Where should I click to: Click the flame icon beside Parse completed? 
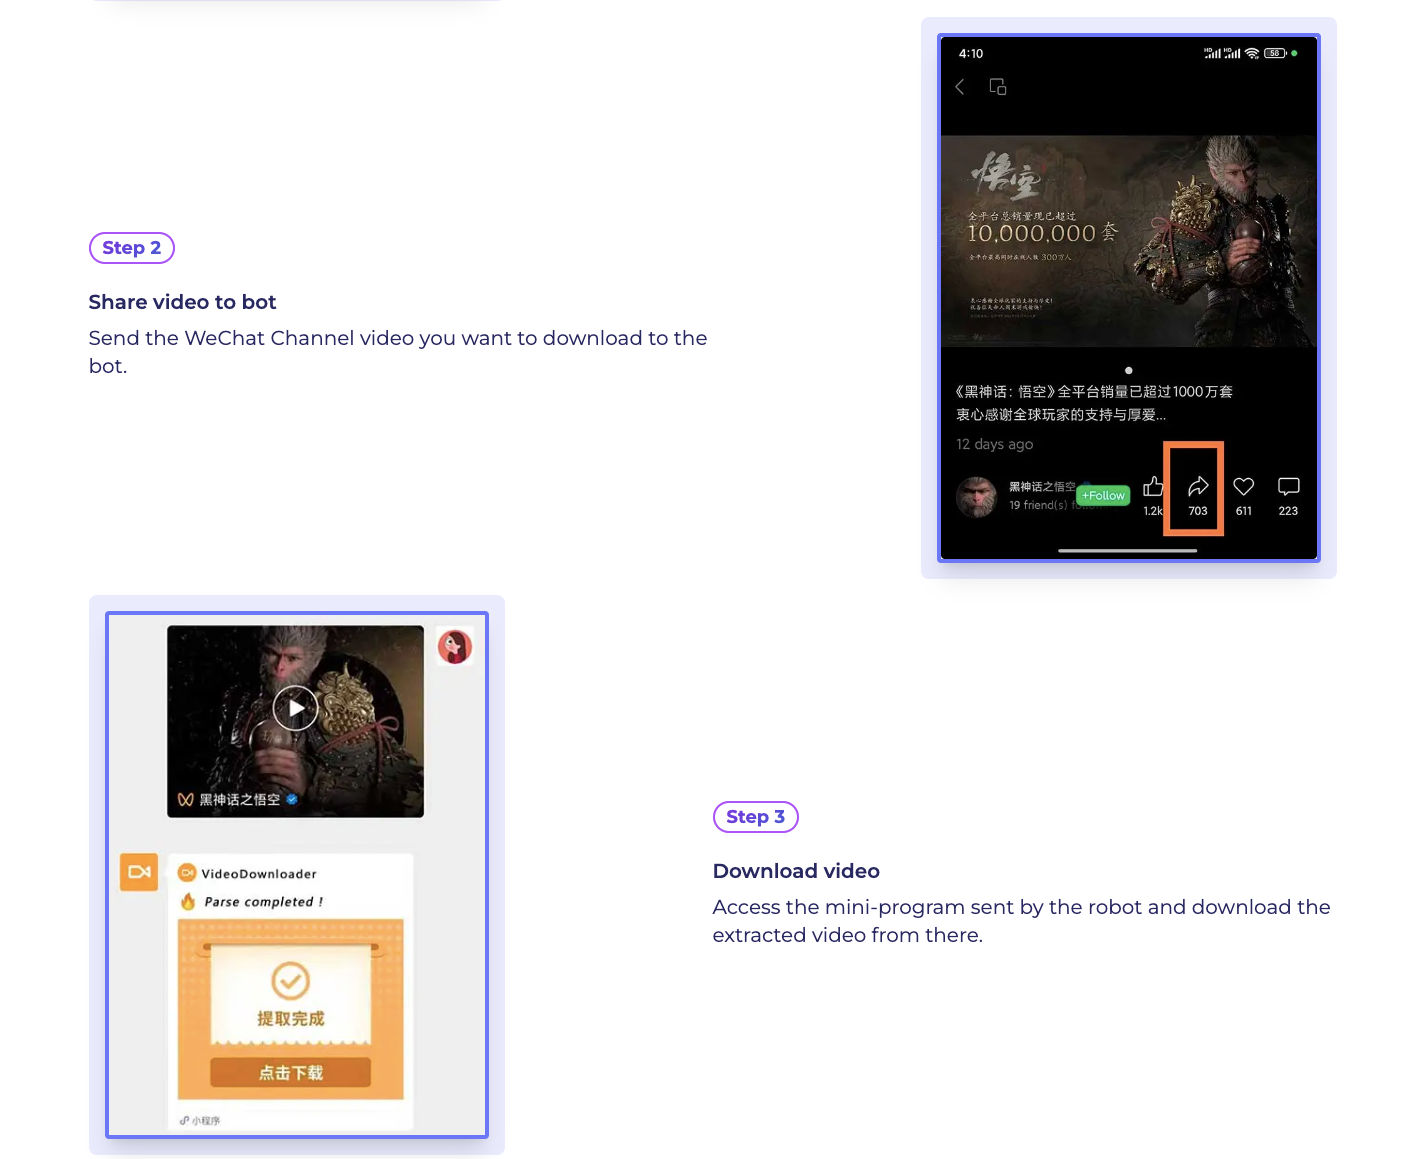point(188,901)
